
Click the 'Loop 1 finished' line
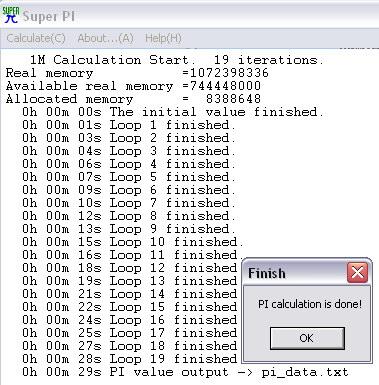point(129,125)
